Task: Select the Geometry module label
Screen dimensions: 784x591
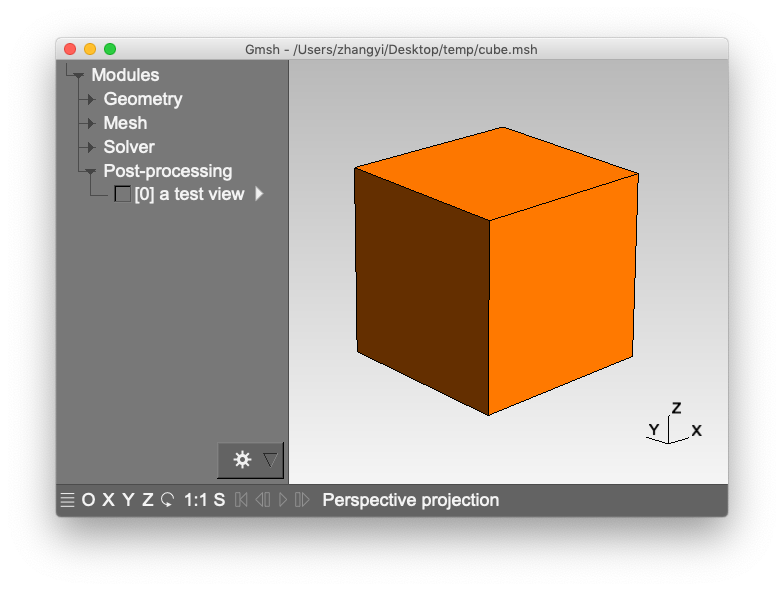Action: (142, 99)
